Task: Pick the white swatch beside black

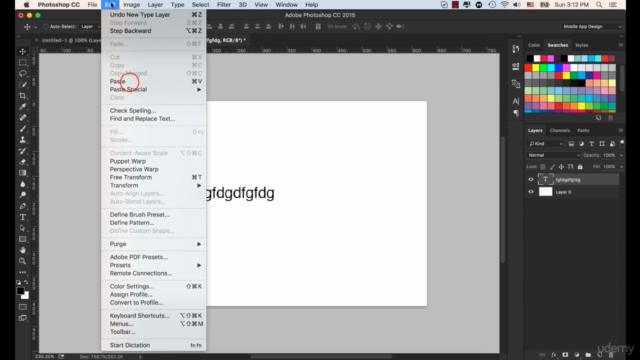Action: (537, 58)
